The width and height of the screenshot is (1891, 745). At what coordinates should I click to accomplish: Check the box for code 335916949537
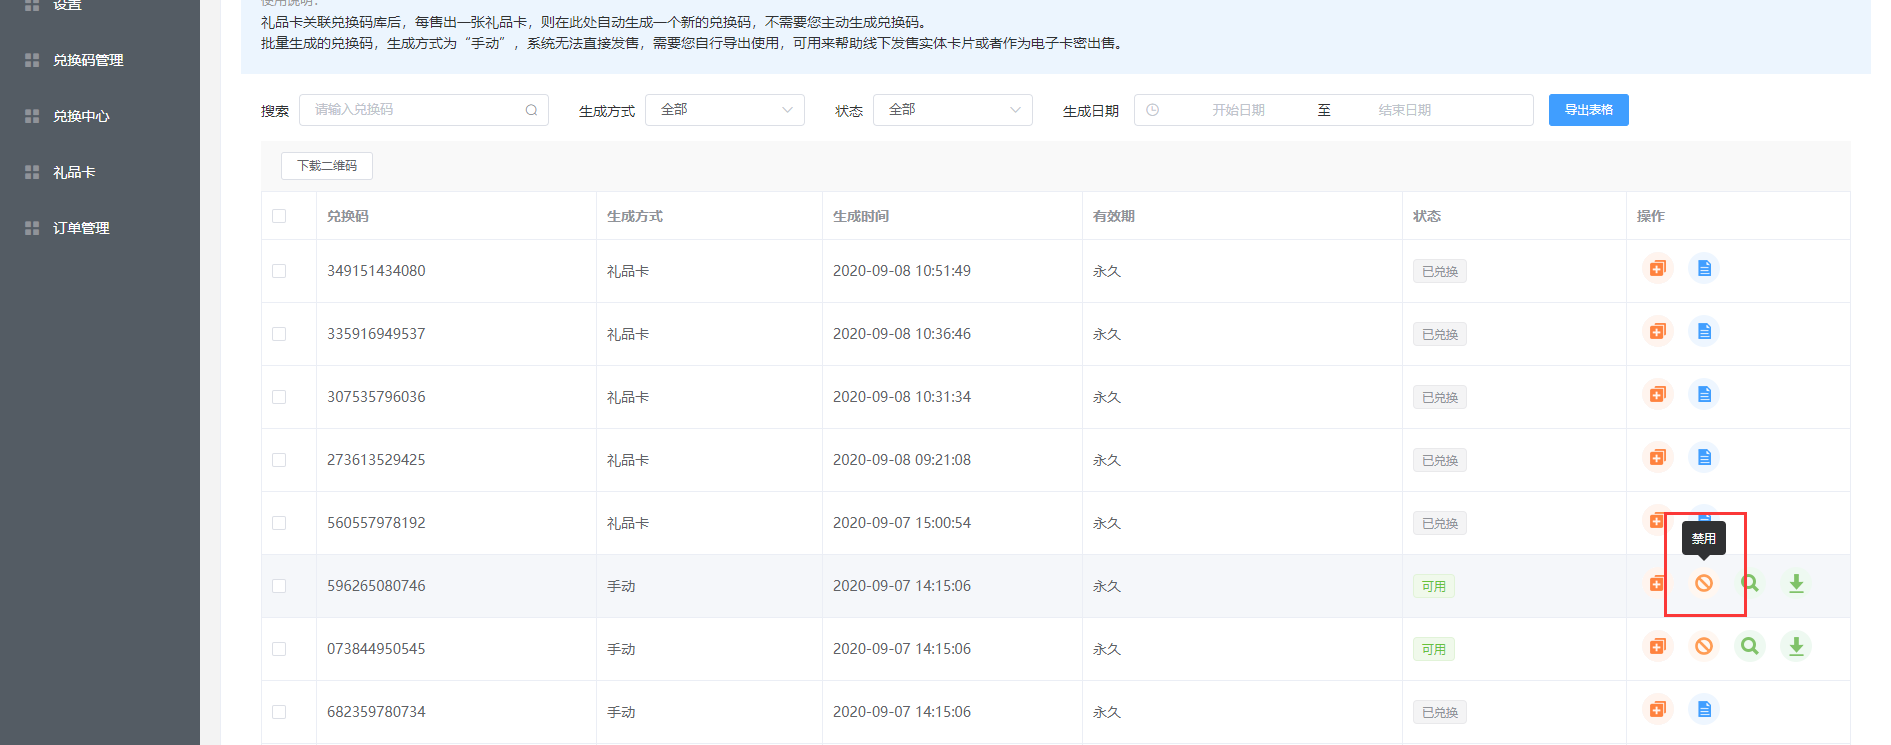279,334
